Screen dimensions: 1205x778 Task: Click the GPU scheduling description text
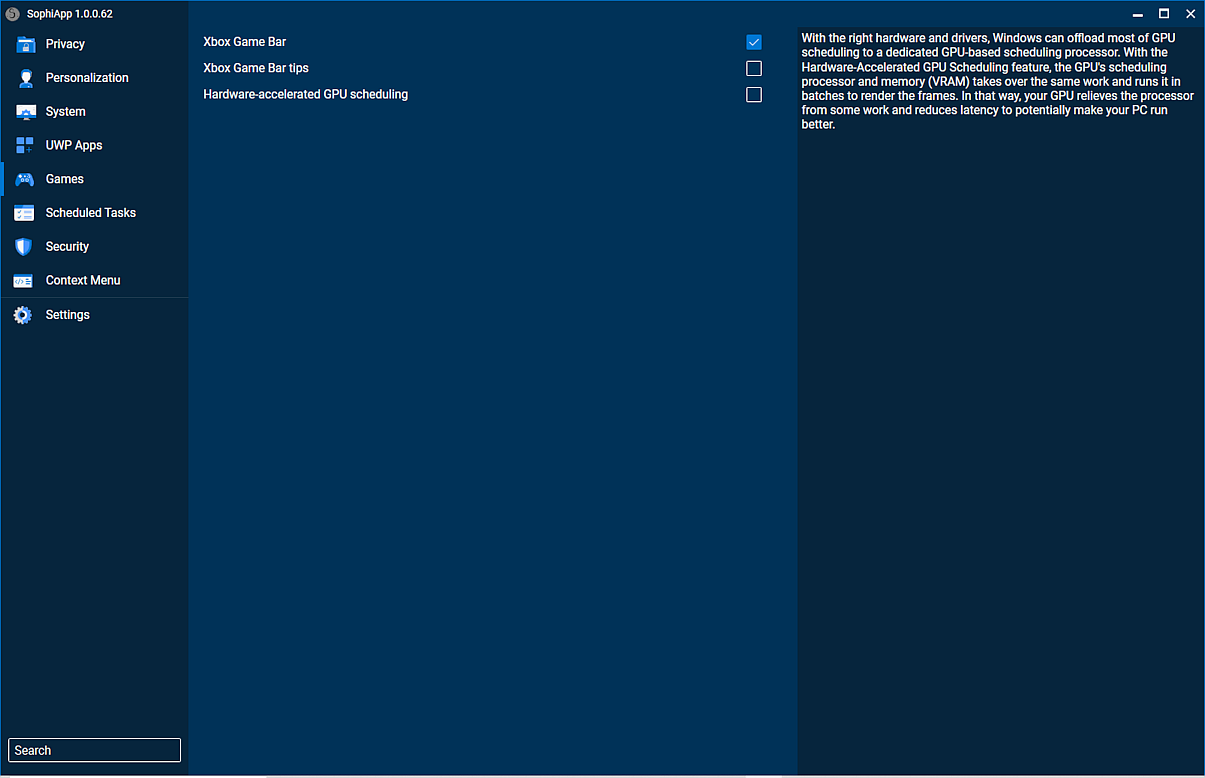point(998,81)
